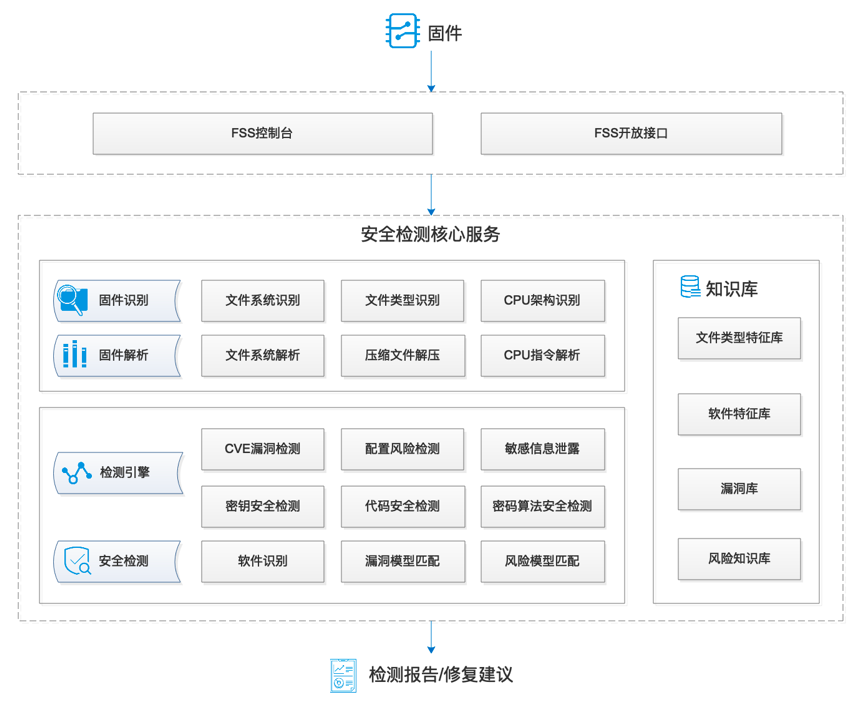864x702 pixels.
Task: Click the 漏洞模型匹配 box
Action: (x=402, y=561)
